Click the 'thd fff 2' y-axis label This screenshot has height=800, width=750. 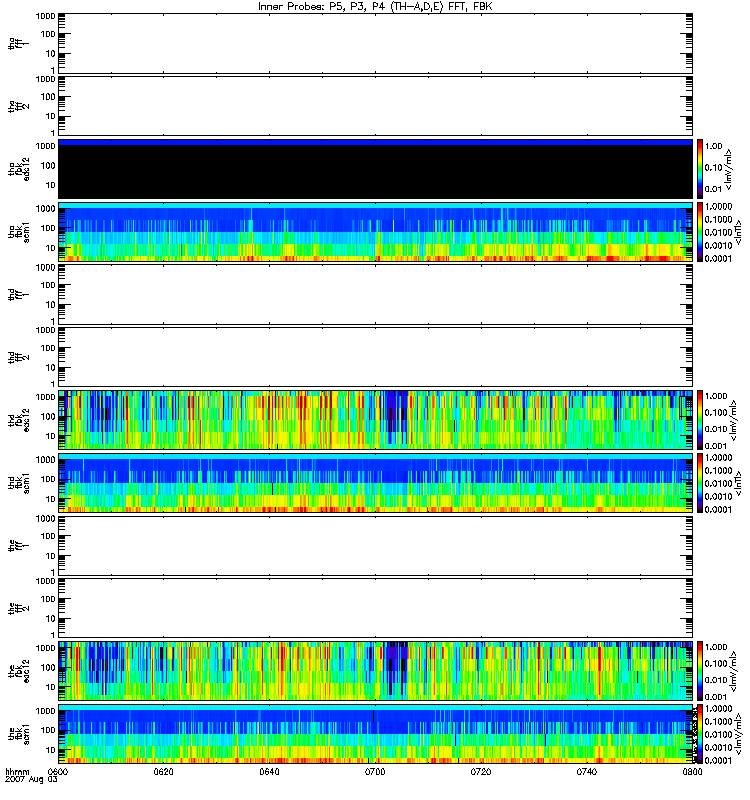[18, 357]
